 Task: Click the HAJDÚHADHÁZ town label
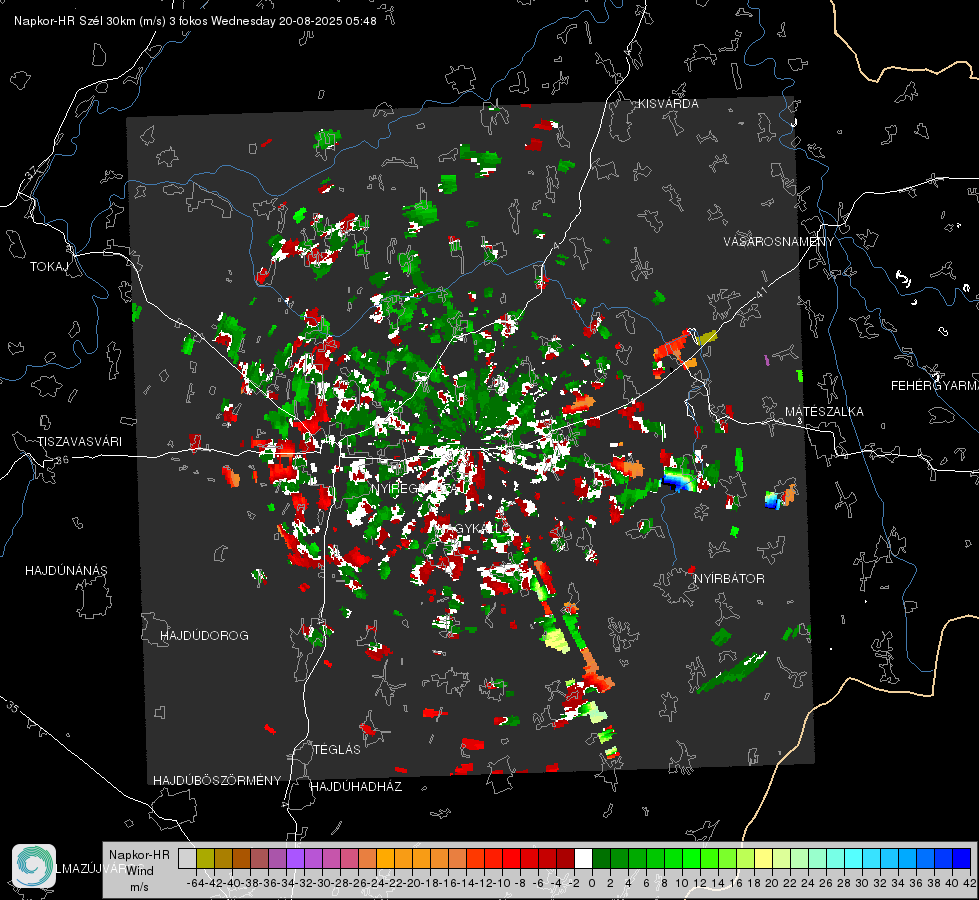click(357, 786)
